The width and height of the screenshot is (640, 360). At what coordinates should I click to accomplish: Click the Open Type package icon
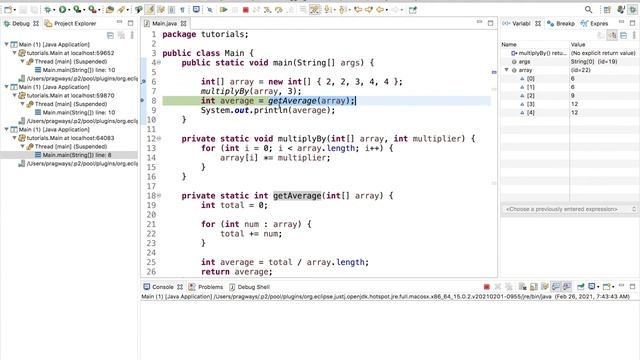[x=110, y=10]
